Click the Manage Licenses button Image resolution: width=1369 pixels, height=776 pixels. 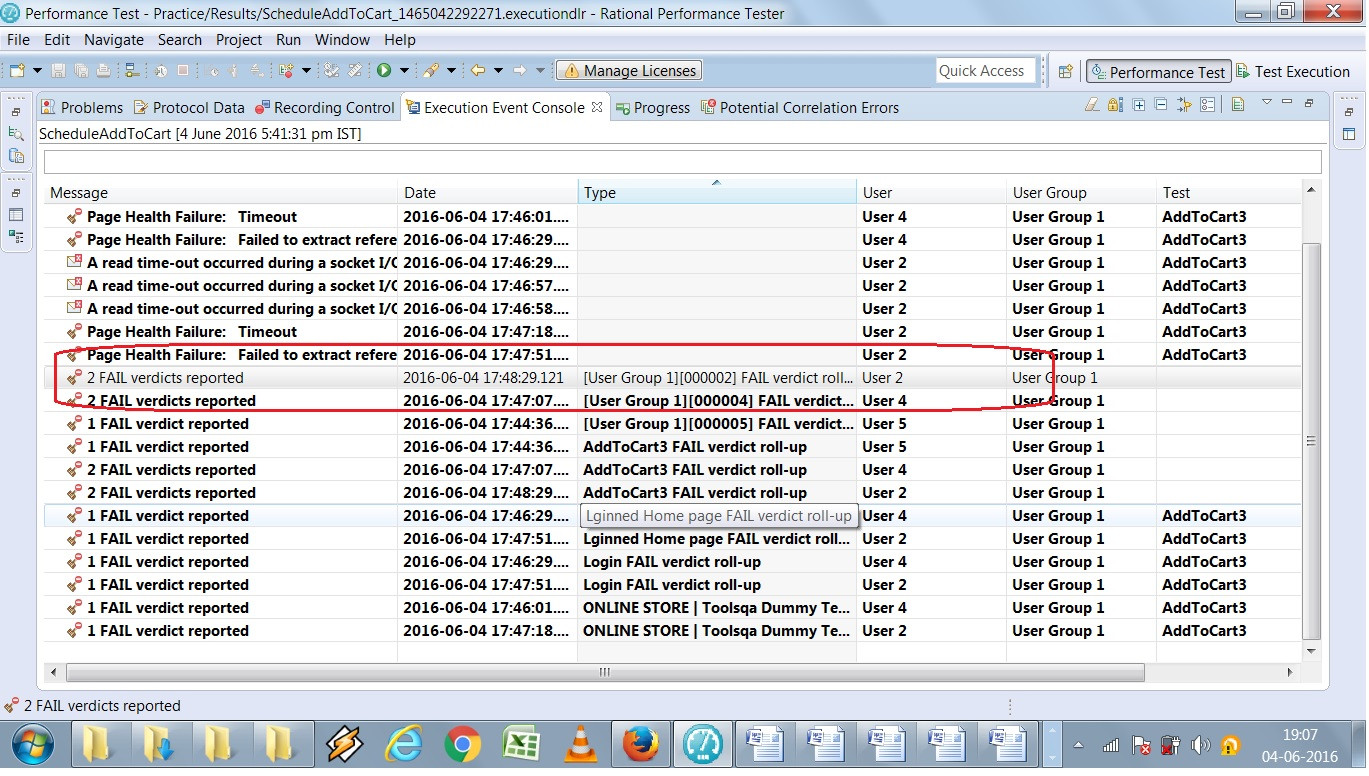point(629,71)
